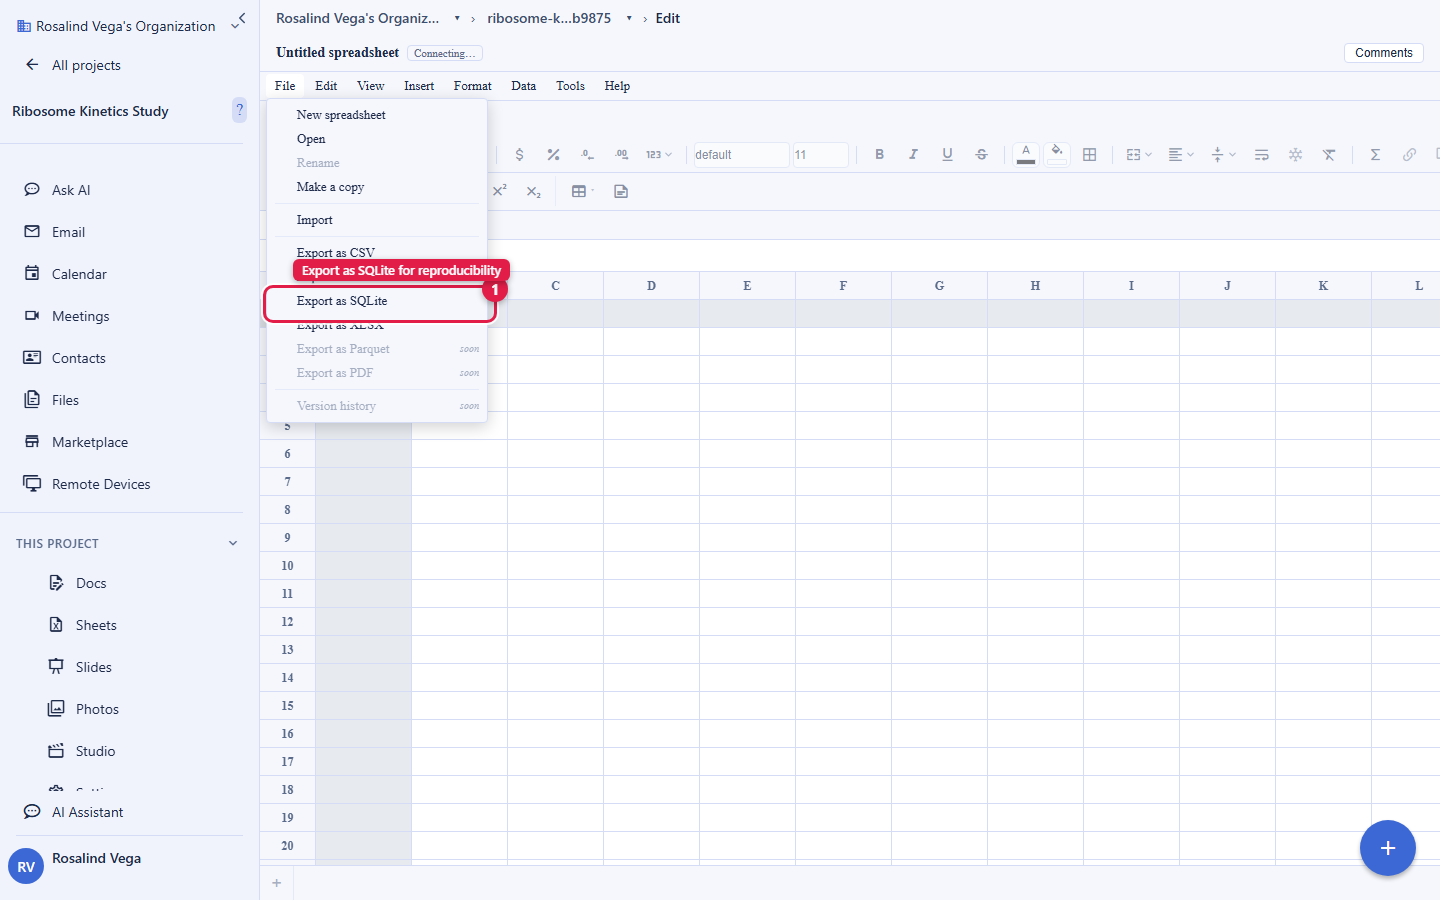Viewport: 1440px width, 900px height.
Task: Select column D header
Action: pos(651,286)
